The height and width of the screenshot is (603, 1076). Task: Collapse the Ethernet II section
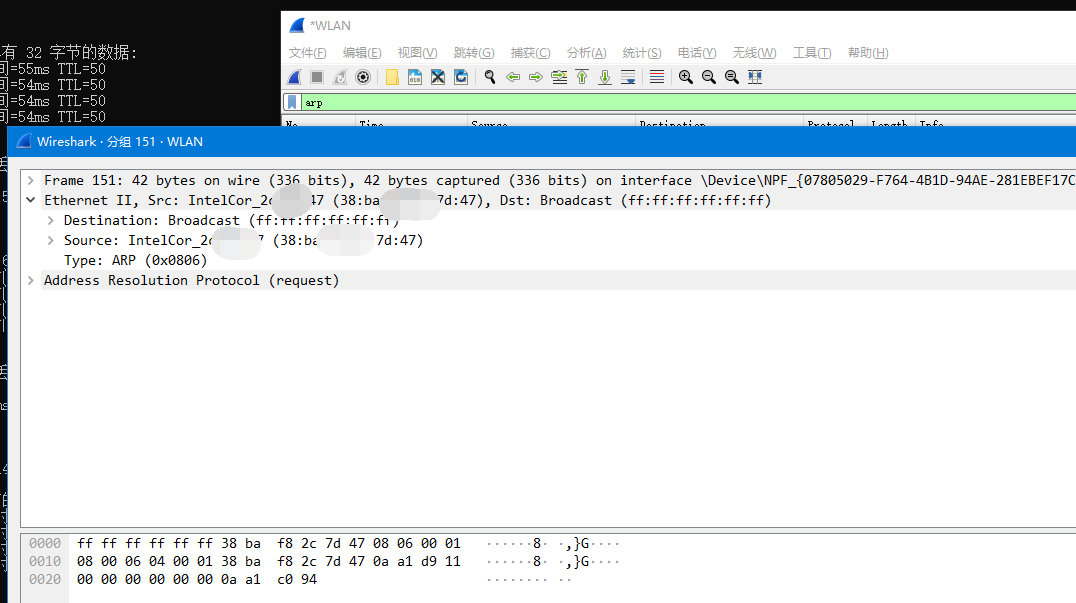click(x=31, y=200)
